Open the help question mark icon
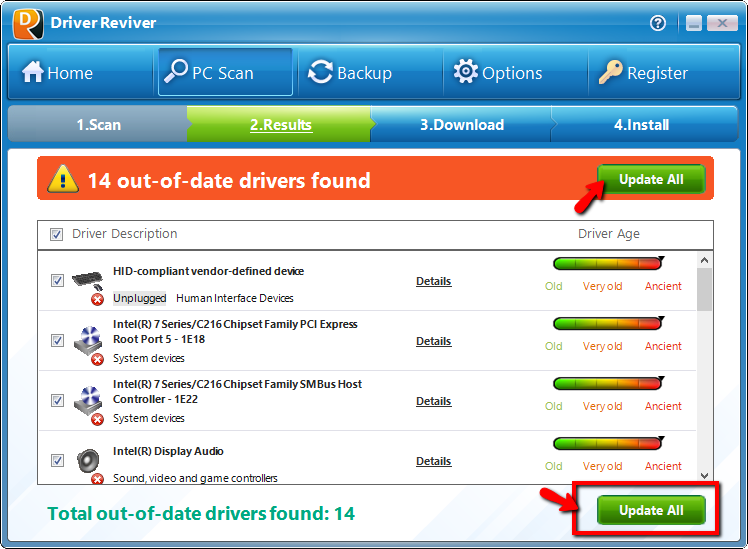748x549 pixels. coord(658,22)
